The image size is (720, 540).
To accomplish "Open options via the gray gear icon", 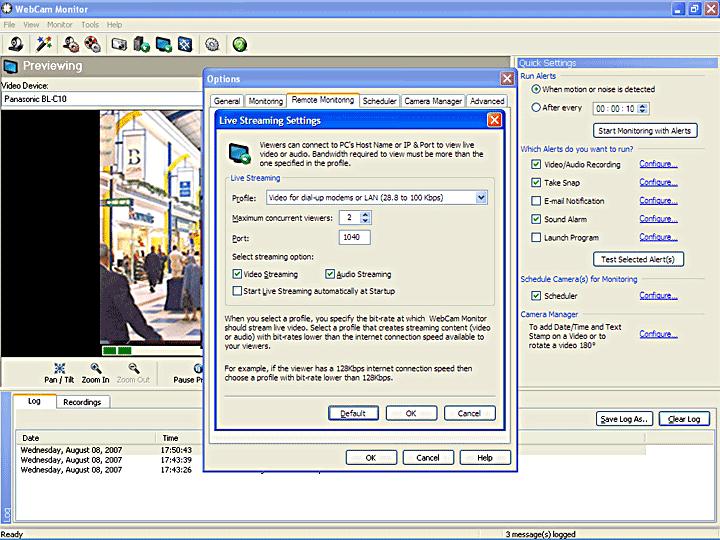I will point(212,45).
